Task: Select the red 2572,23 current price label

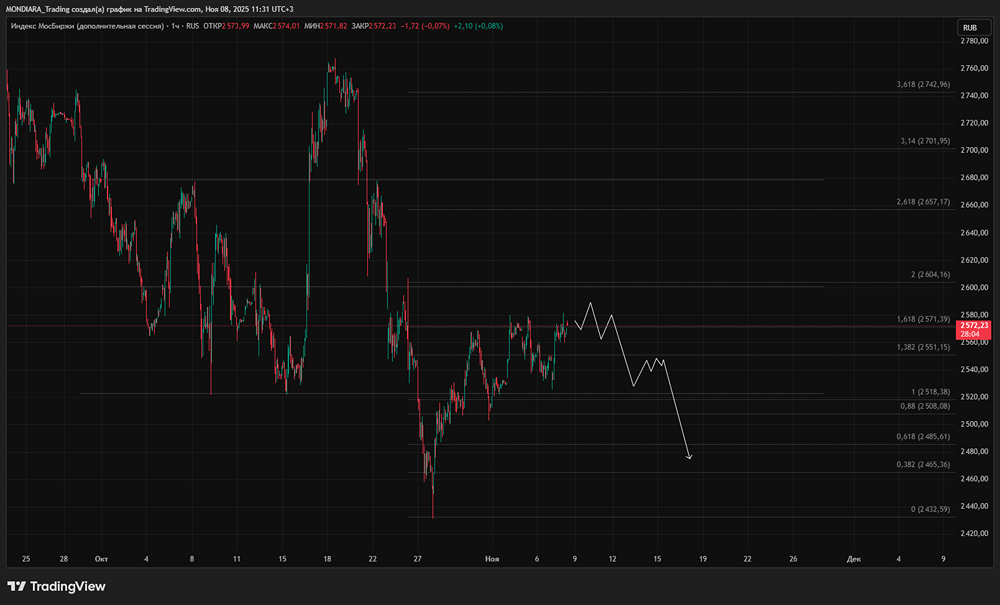Action: click(x=974, y=330)
